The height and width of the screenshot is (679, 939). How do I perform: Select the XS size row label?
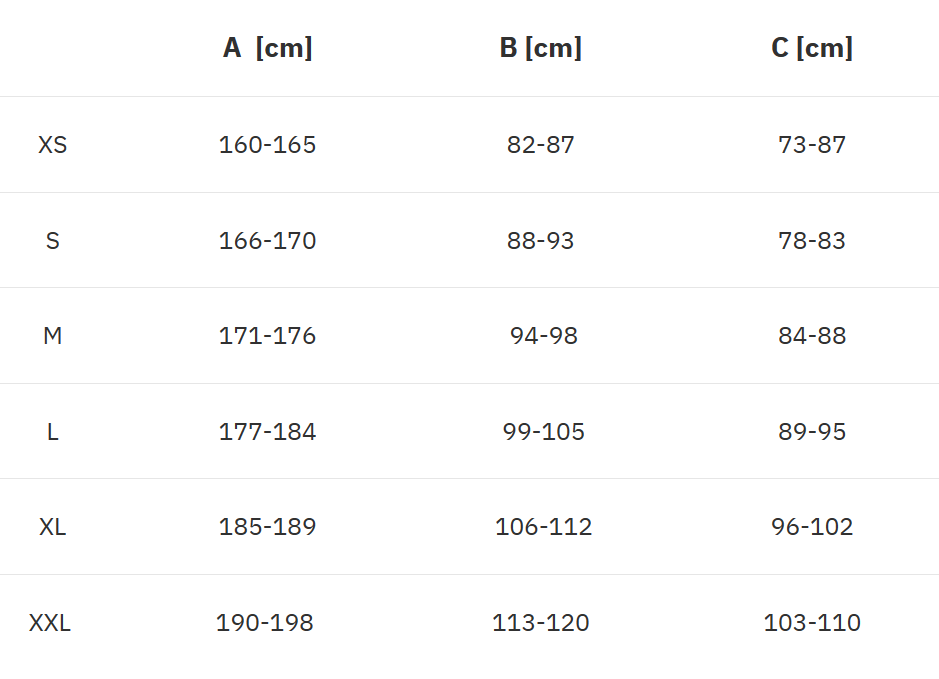pyautogui.click(x=53, y=145)
